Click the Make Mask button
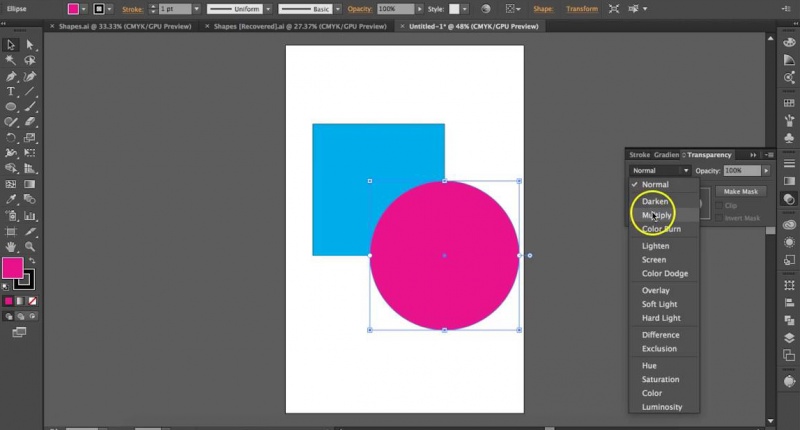Screen dimensions: 800x430 coord(740,191)
